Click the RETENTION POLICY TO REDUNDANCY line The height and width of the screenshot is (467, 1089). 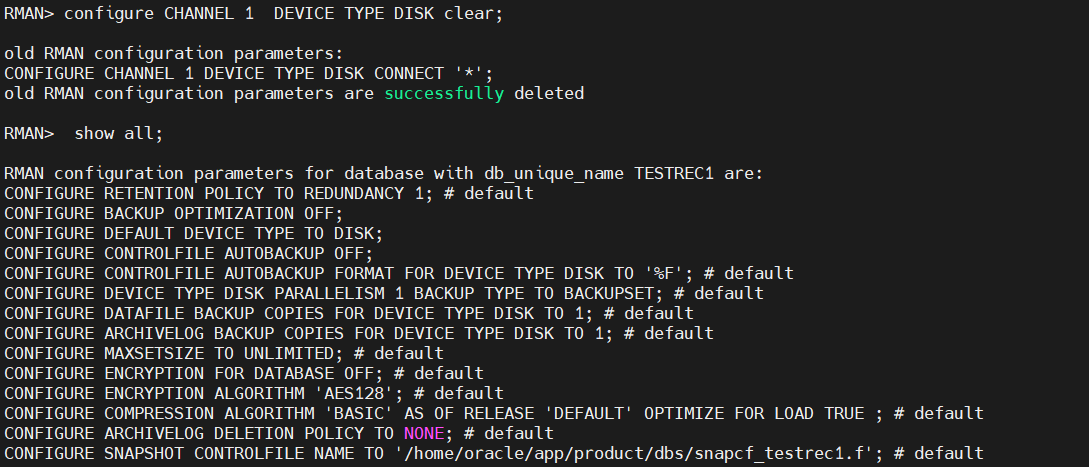269,193
